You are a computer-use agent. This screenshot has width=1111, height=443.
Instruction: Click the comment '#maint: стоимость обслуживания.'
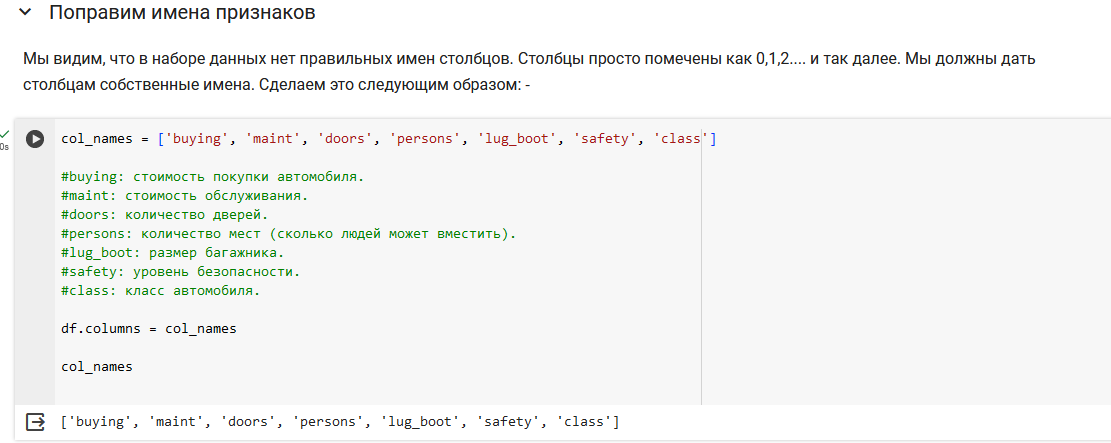185,196
